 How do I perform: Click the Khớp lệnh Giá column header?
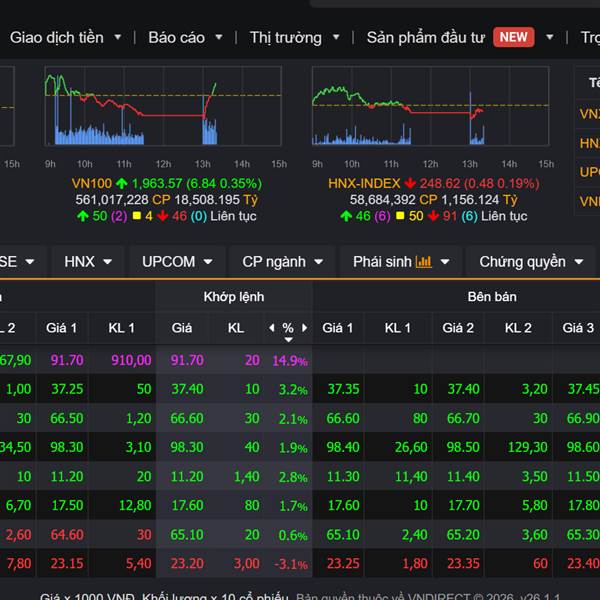click(x=182, y=328)
